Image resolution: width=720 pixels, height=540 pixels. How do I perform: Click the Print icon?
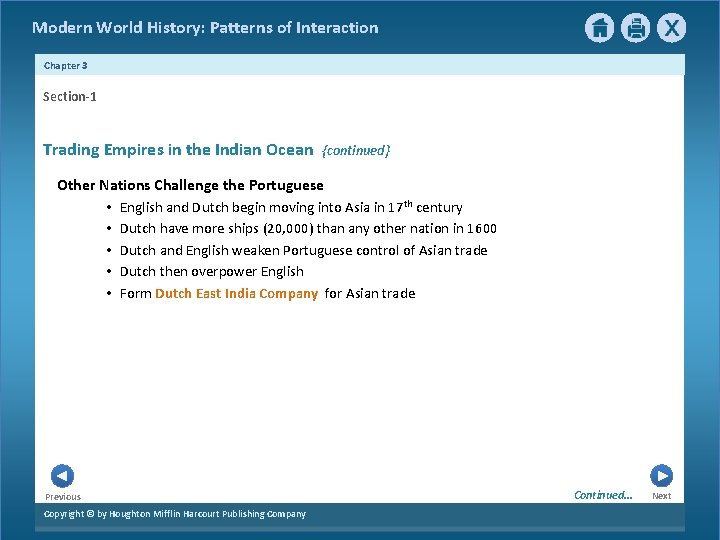pos(636,28)
